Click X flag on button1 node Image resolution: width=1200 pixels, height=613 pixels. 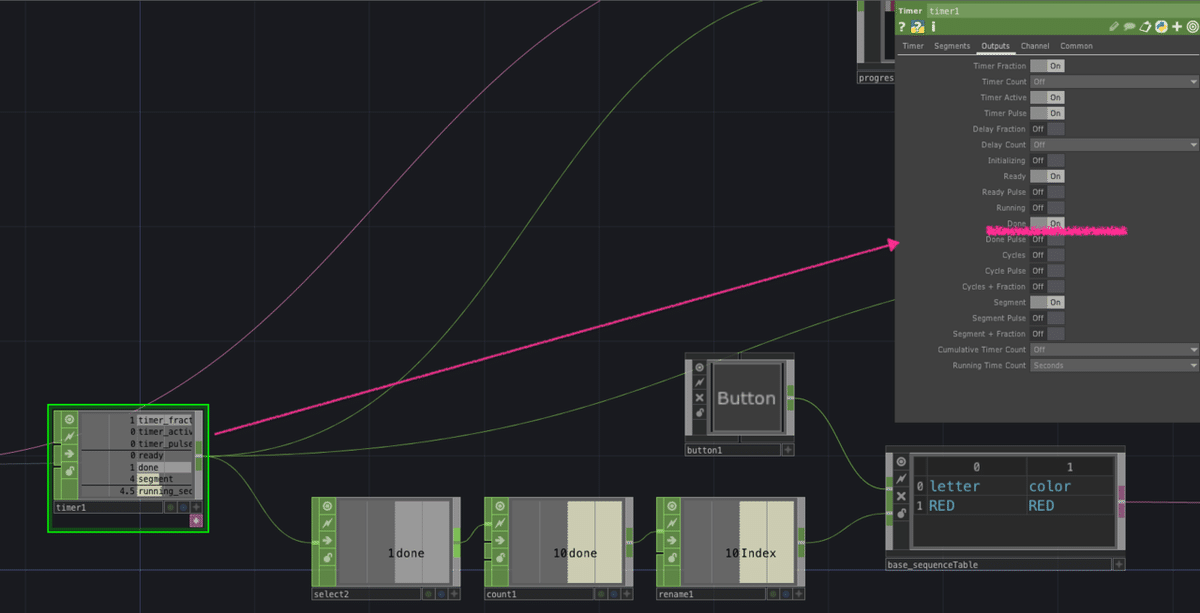pyautogui.click(x=699, y=397)
